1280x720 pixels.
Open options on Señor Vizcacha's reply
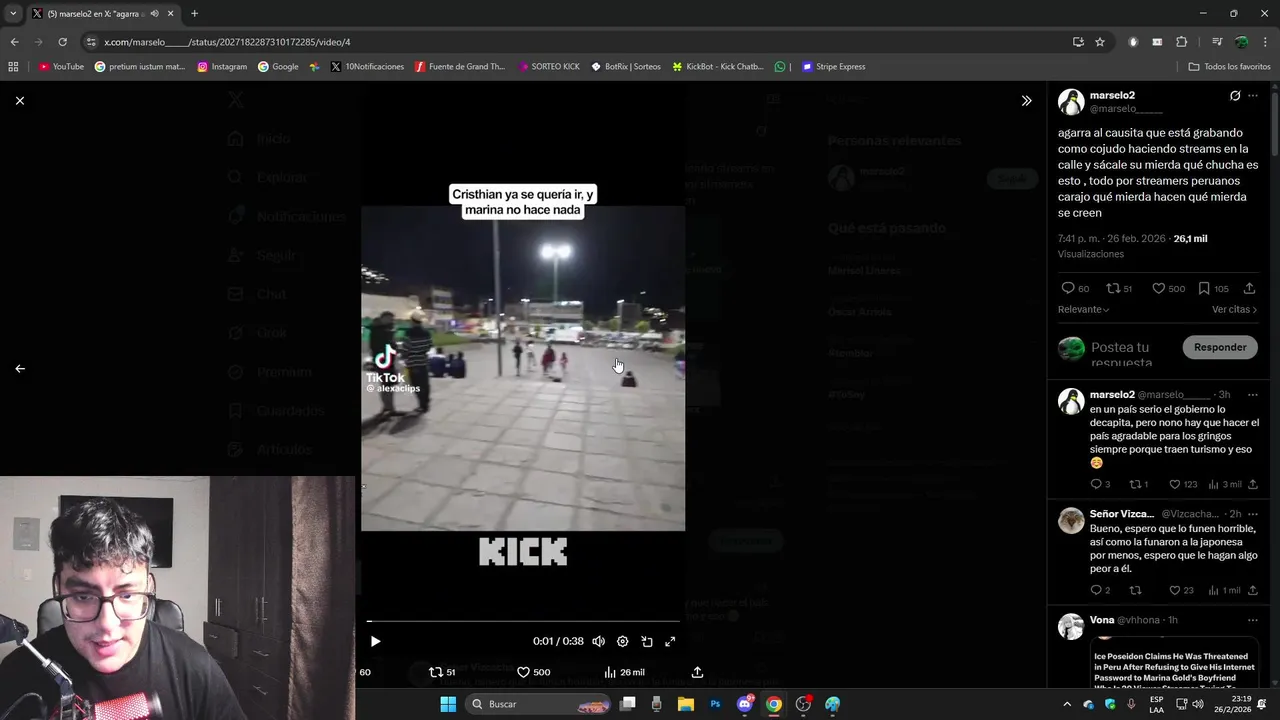point(1253,514)
